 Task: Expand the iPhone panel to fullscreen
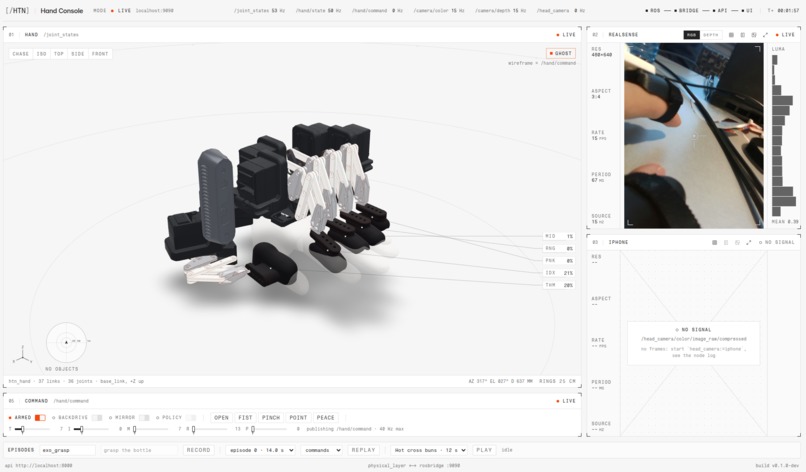click(748, 242)
